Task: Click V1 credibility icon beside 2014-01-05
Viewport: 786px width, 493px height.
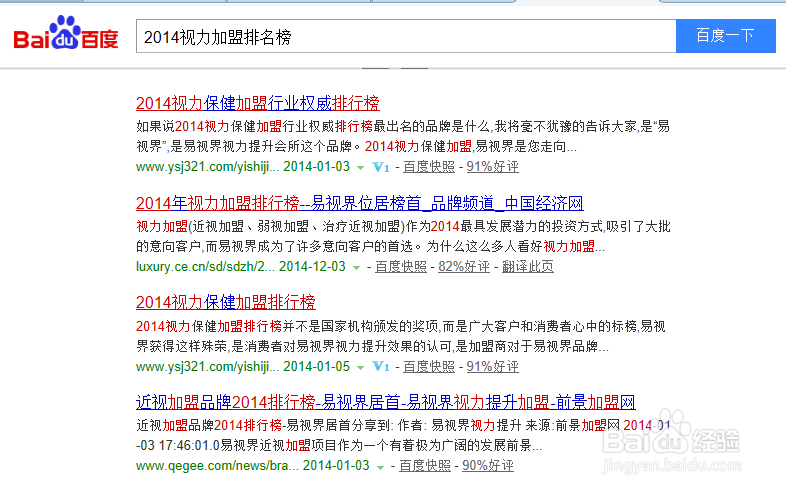Action: (x=380, y=367)
